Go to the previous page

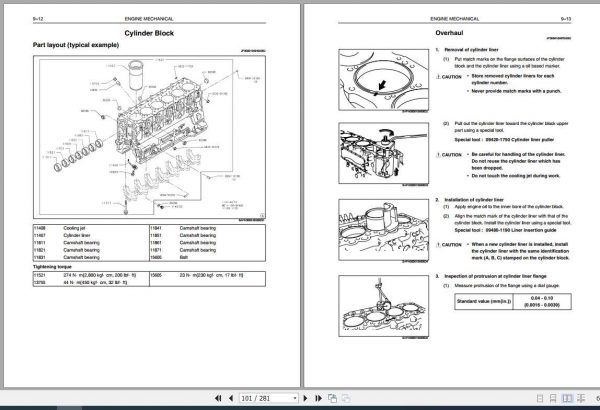pyautogui.click(x=231, y=398)
